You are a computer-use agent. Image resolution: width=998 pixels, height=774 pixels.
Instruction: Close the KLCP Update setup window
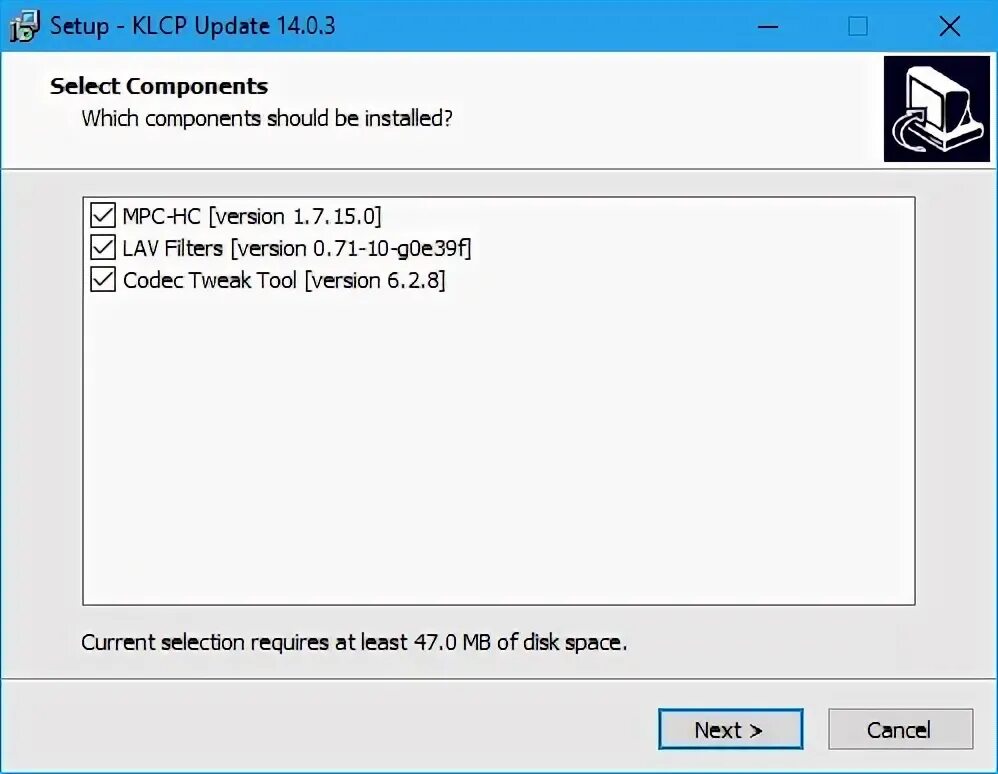[949, 27]
